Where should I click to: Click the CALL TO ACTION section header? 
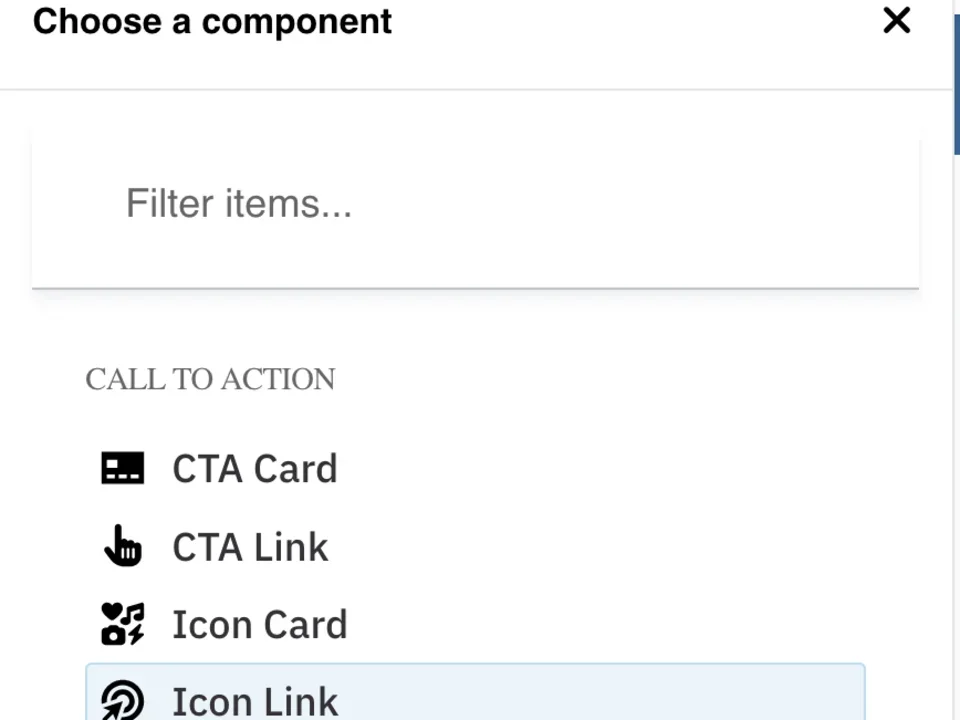point(210,379)
